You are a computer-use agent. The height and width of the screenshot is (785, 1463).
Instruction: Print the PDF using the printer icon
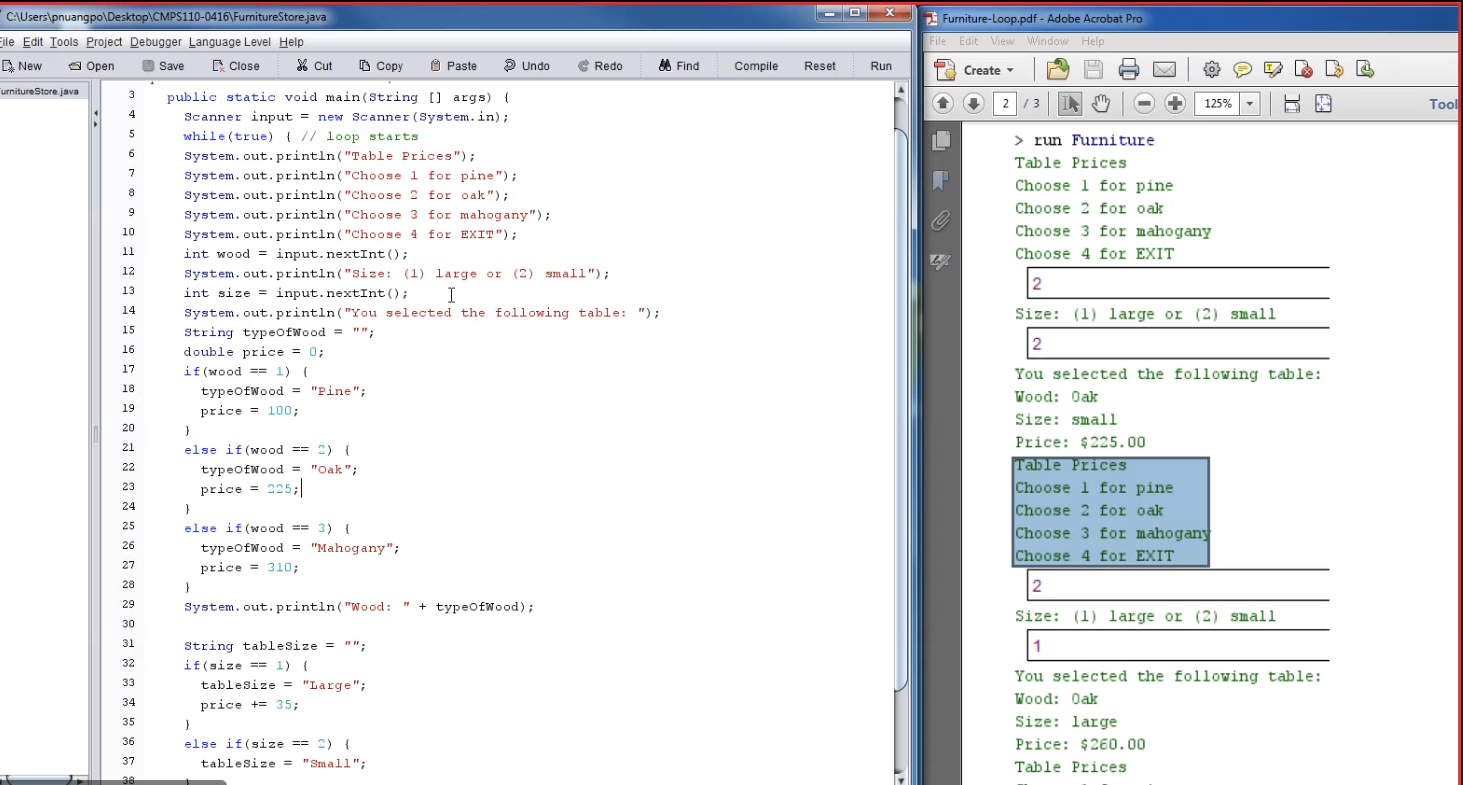click(x=1129, y=70)
